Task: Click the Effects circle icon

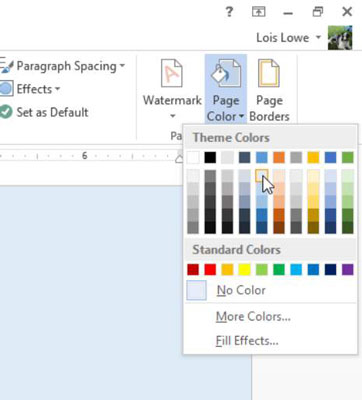Action: tap(6, 89)
